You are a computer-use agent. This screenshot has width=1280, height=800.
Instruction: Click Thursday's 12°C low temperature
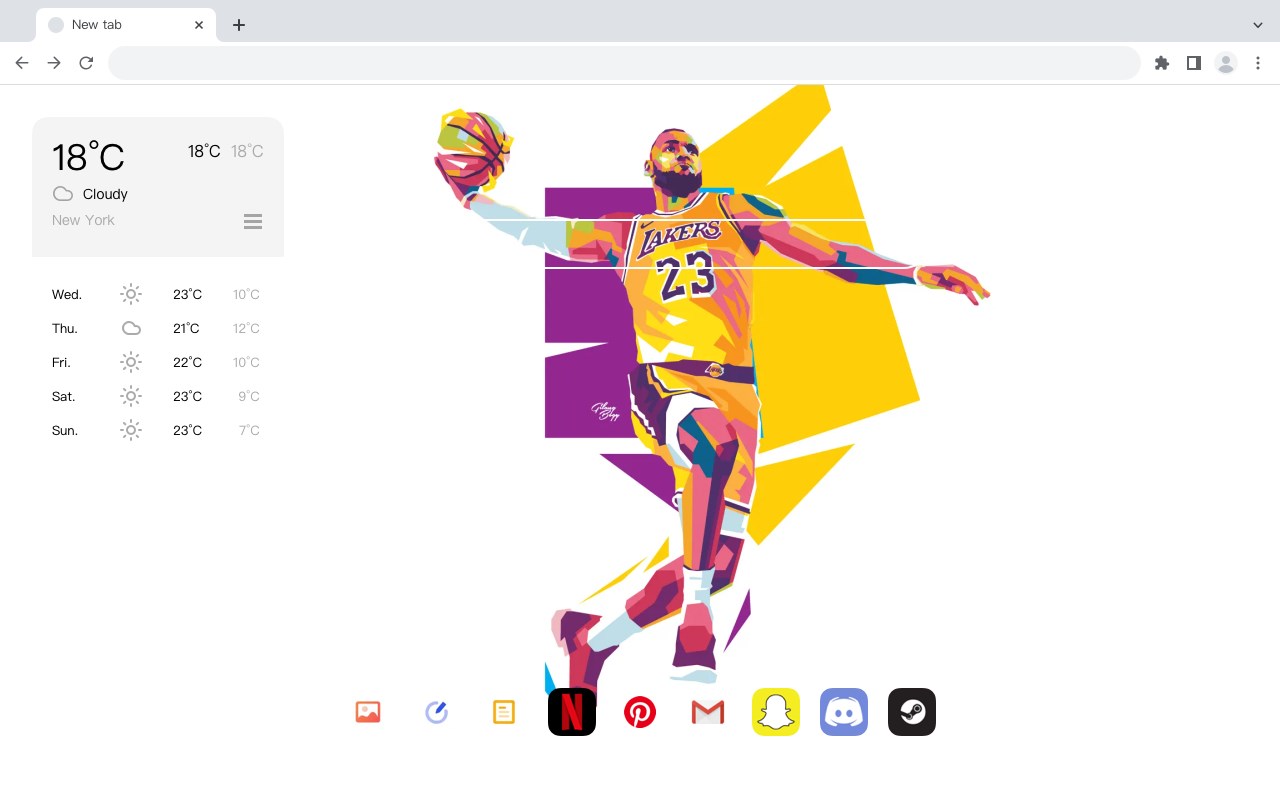(246, 328)
